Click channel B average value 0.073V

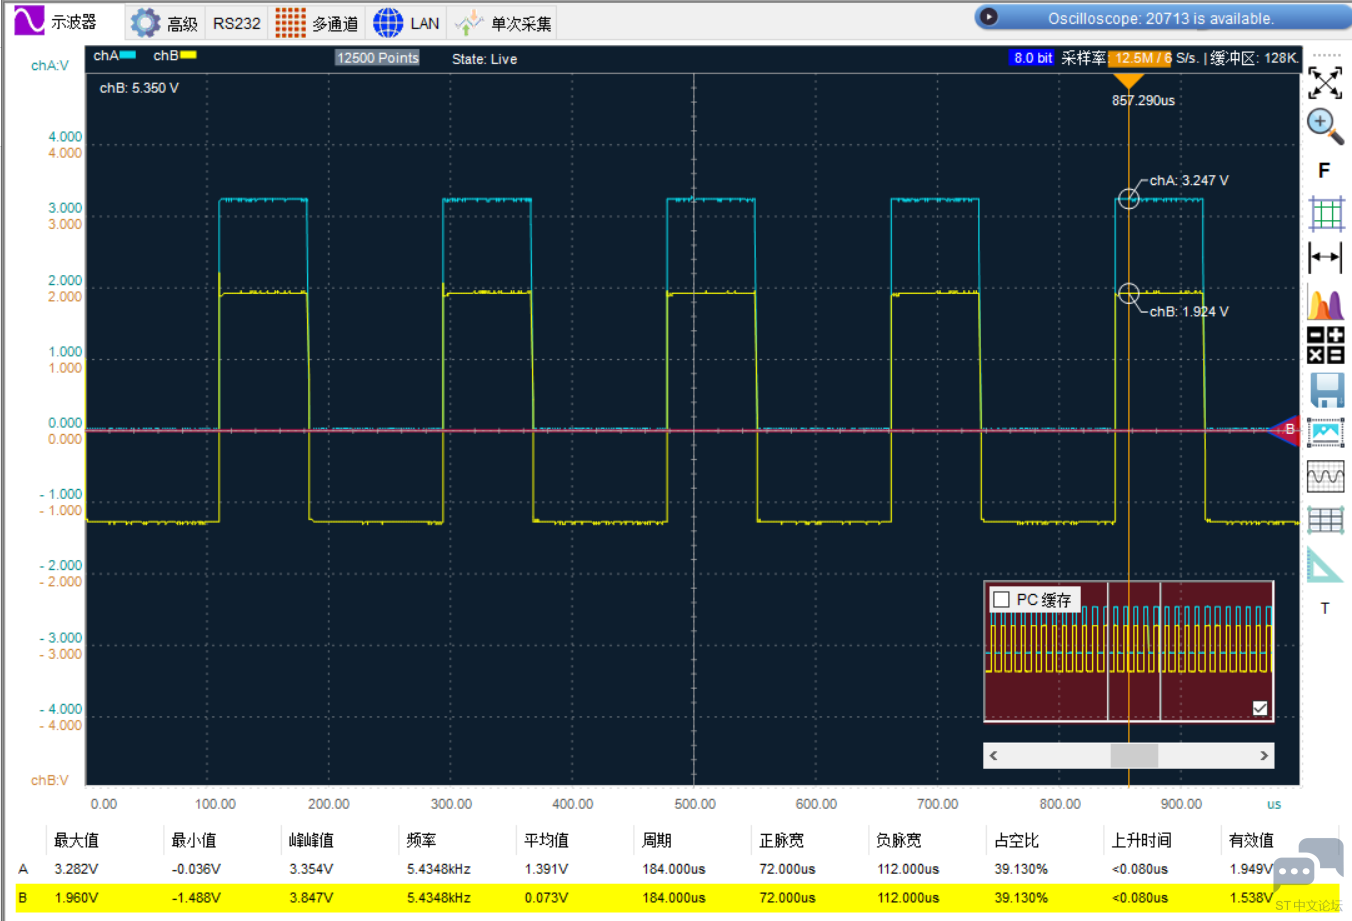[546, 898]
